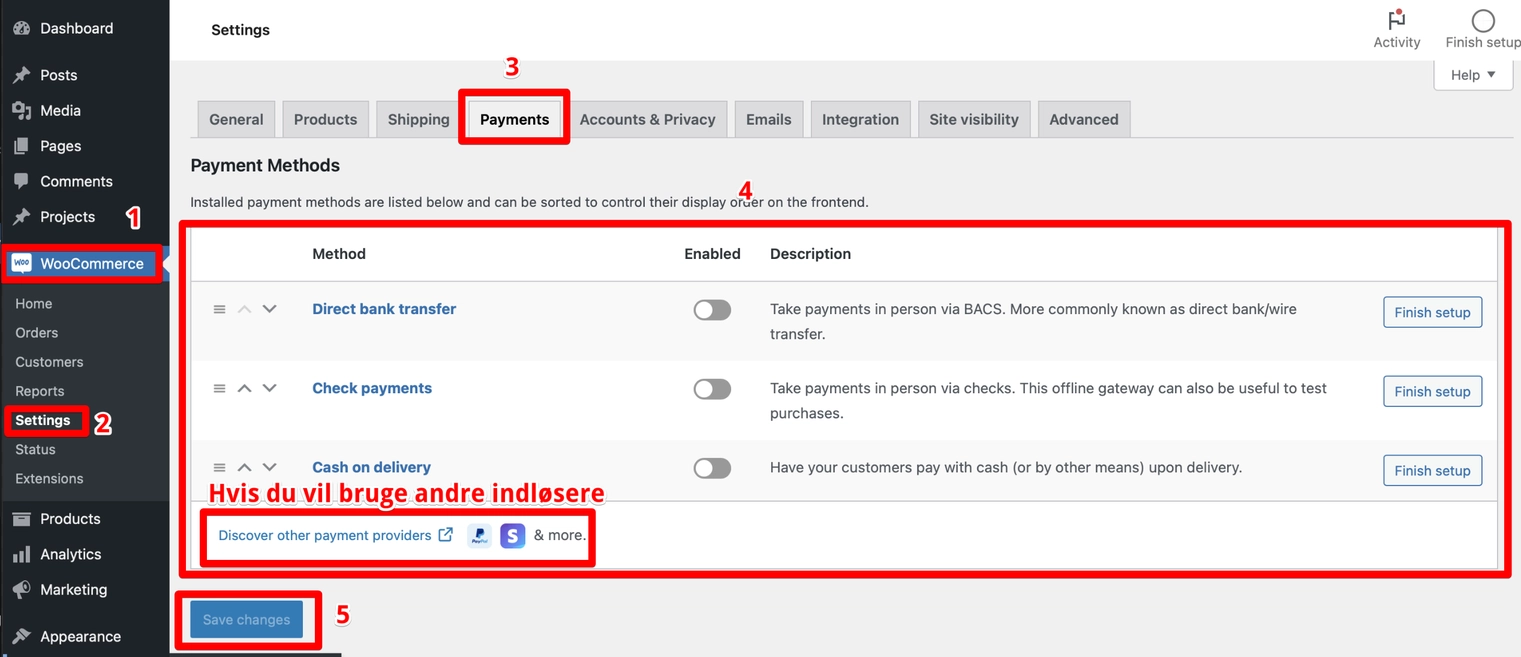Image resolution: width=1521 pixels, height=657 pixels.
Task: Click the Activity flag icon
Action: click(1396, 20)
